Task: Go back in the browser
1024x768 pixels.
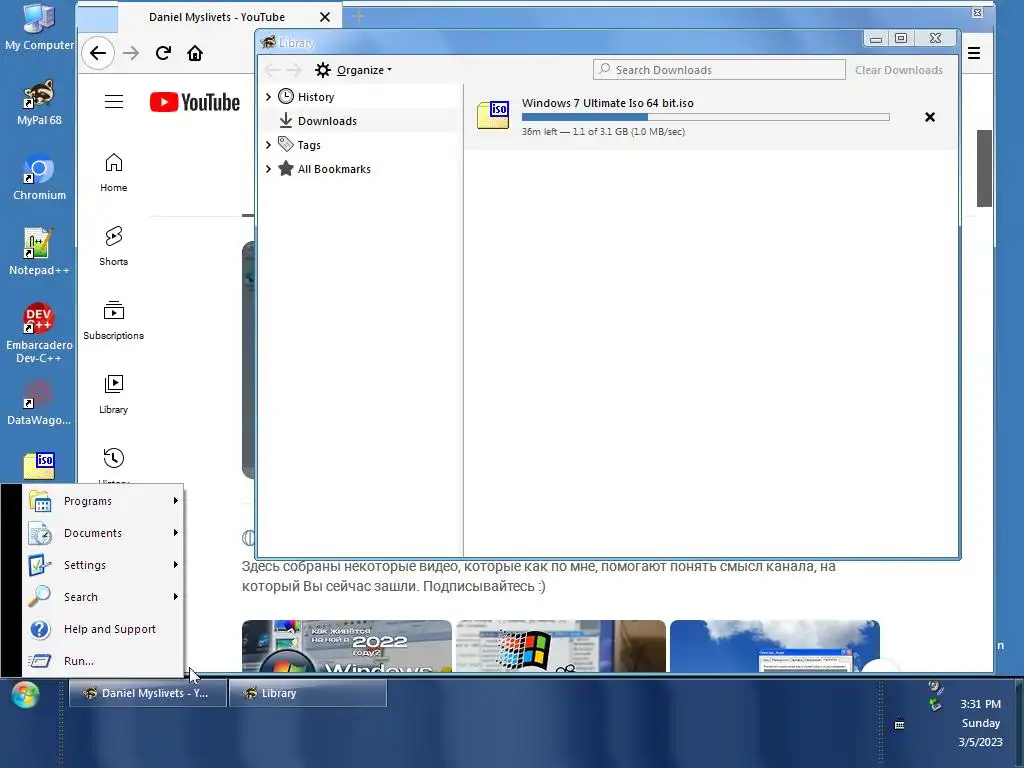Action: click(98, 54)
